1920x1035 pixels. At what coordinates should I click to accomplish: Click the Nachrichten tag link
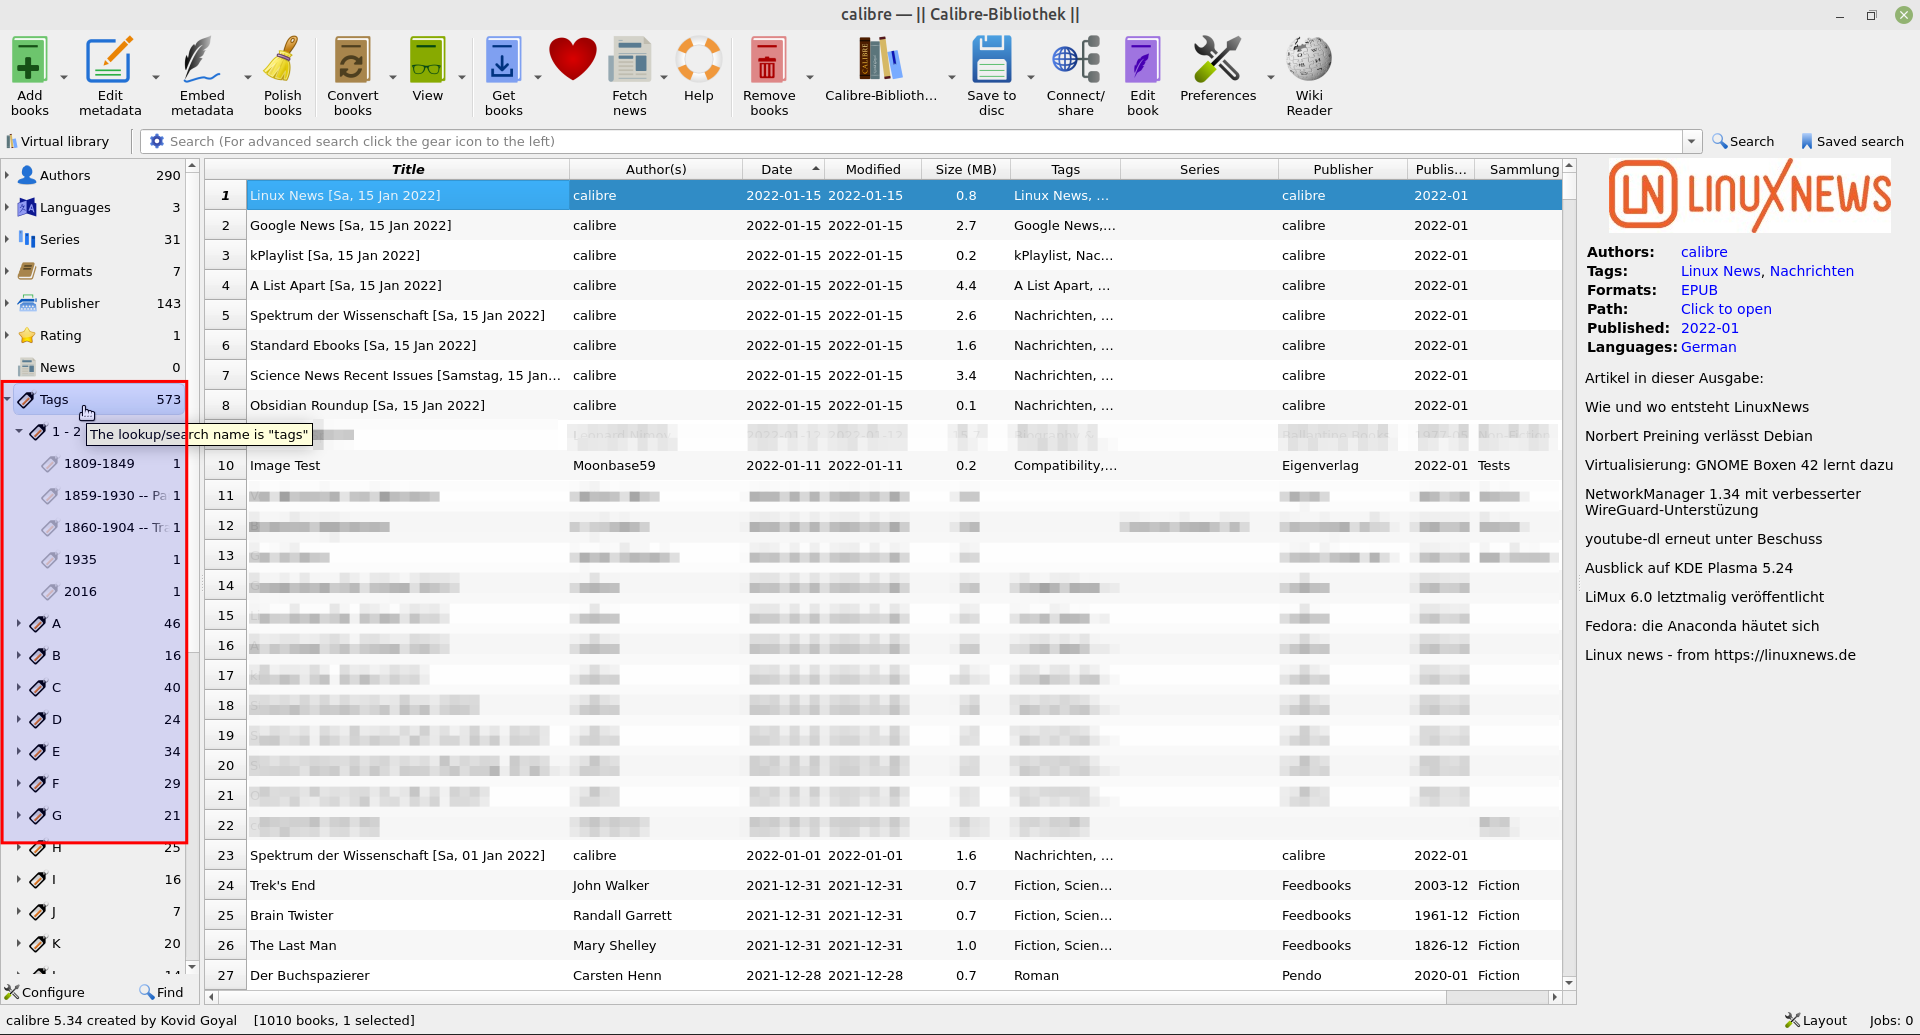coord(1812,271)
